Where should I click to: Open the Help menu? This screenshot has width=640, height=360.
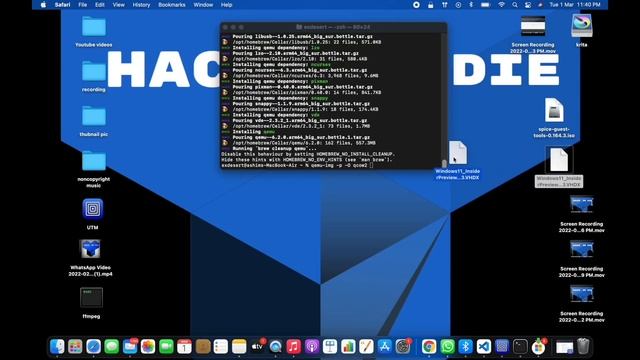click(x=227, y=5)
